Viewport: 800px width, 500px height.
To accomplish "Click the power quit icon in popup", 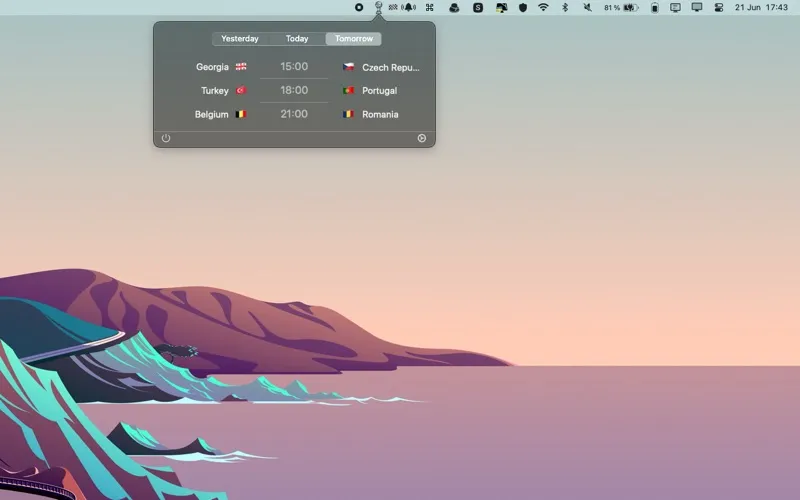I will tap(166, 138).
